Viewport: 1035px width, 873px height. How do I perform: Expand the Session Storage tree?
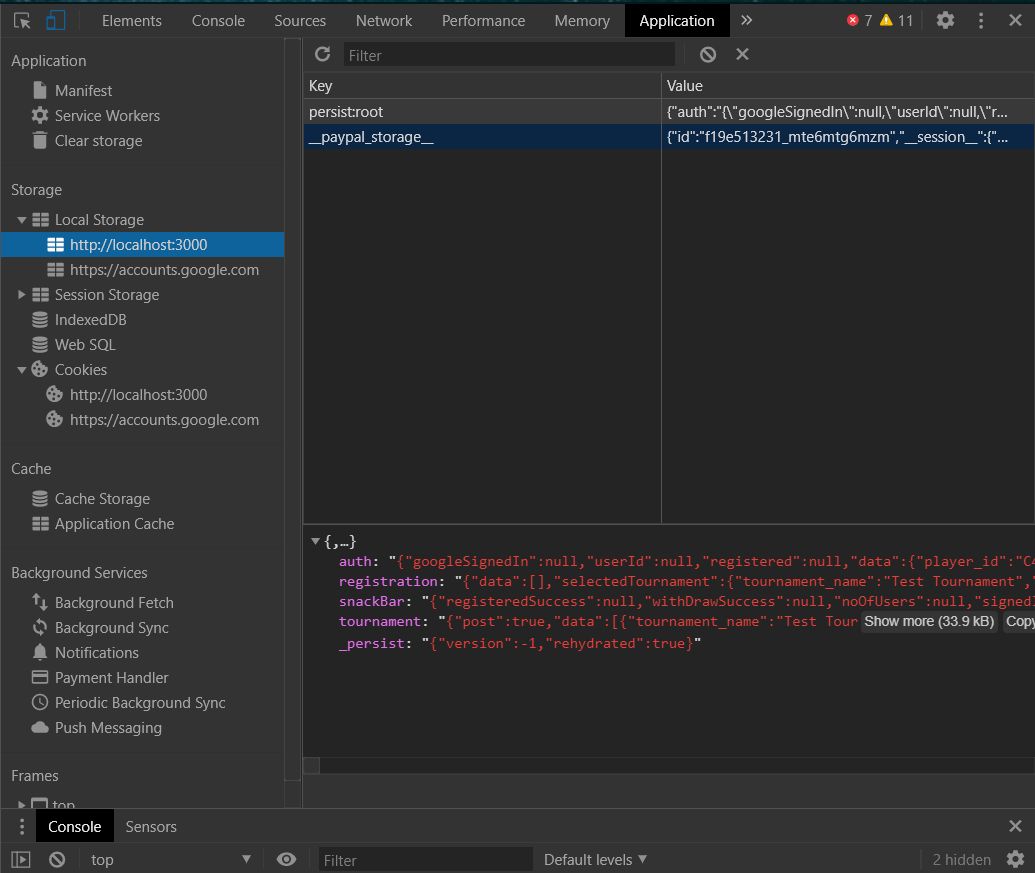pos(22,295)
